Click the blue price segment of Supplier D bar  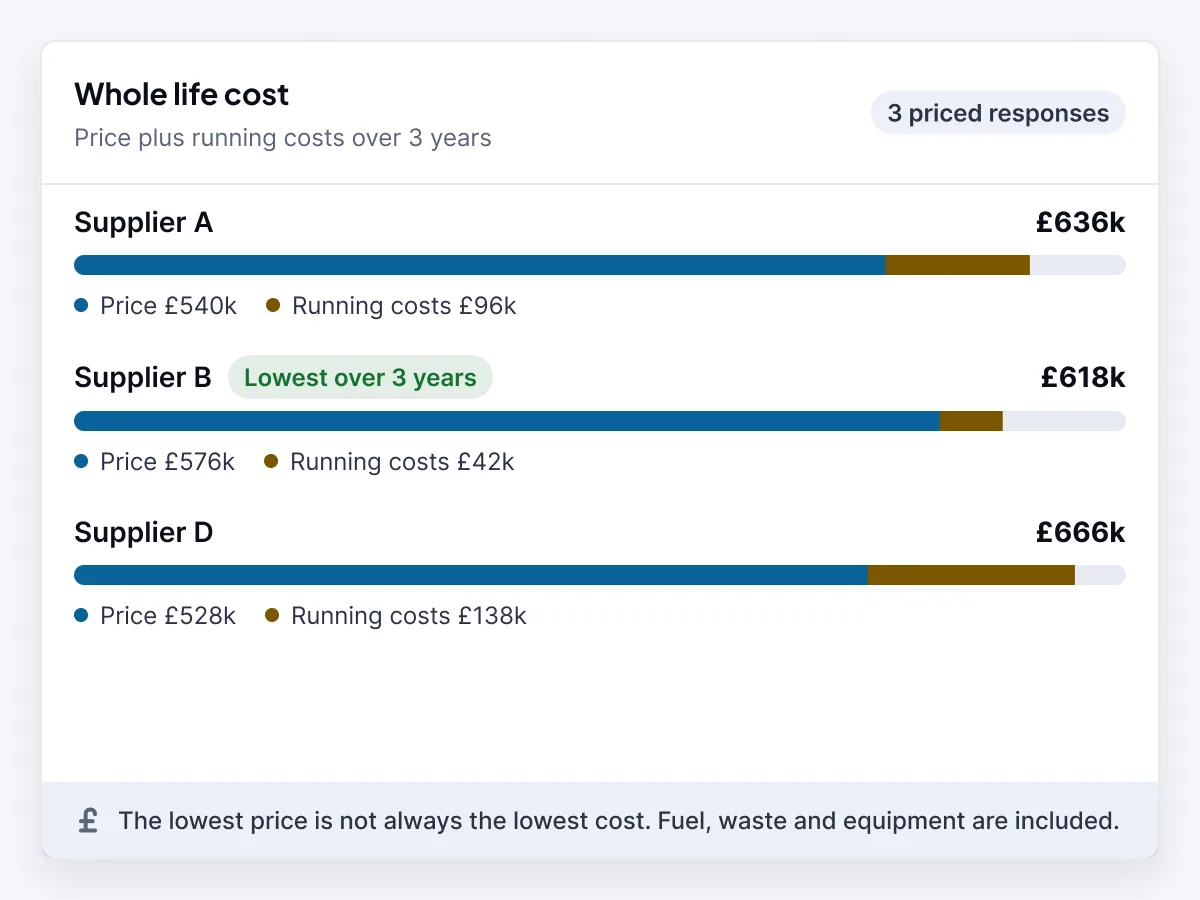click(x=471, y=575)
